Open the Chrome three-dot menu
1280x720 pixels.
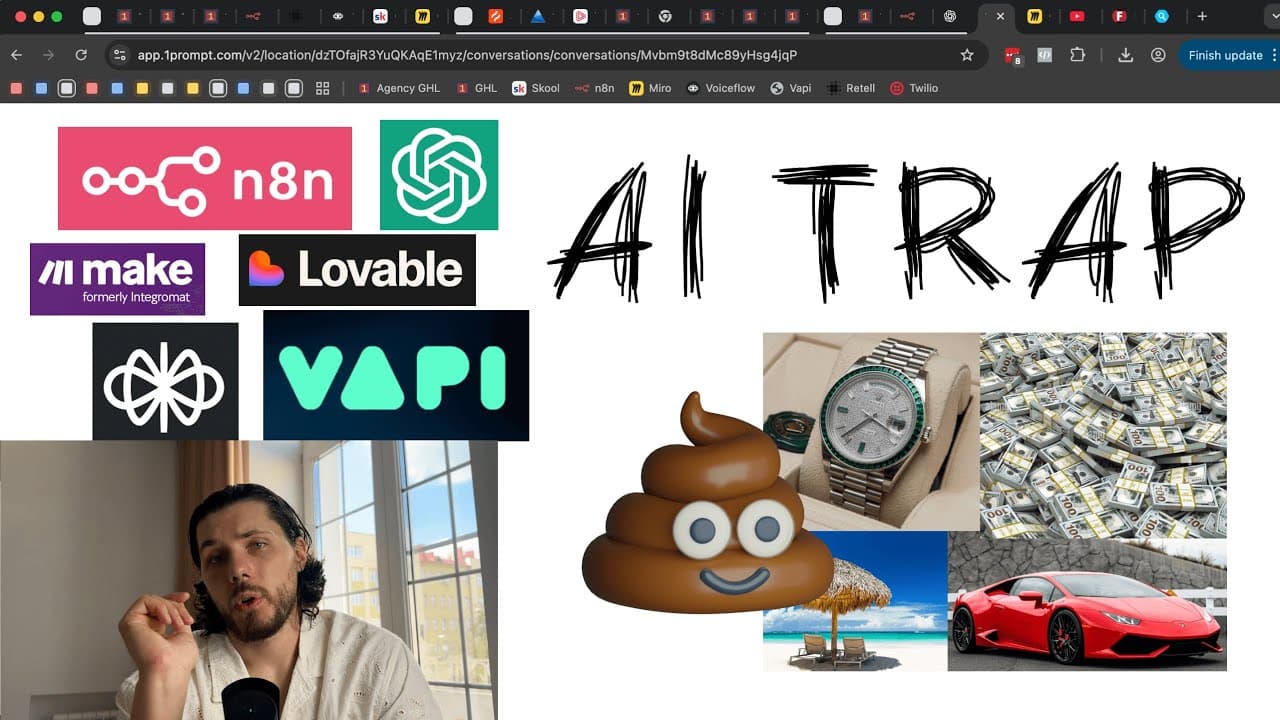click(x=1272, y=55)
